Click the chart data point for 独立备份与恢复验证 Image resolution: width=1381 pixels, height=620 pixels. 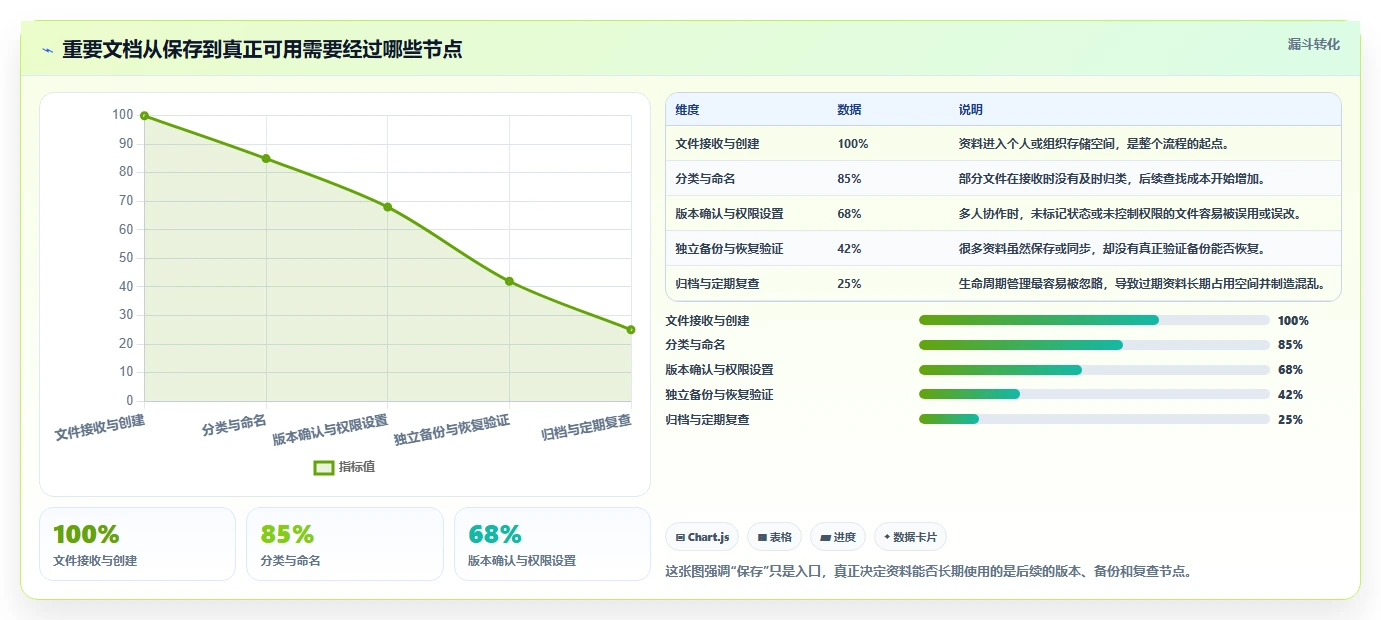[x=509, y=281]
